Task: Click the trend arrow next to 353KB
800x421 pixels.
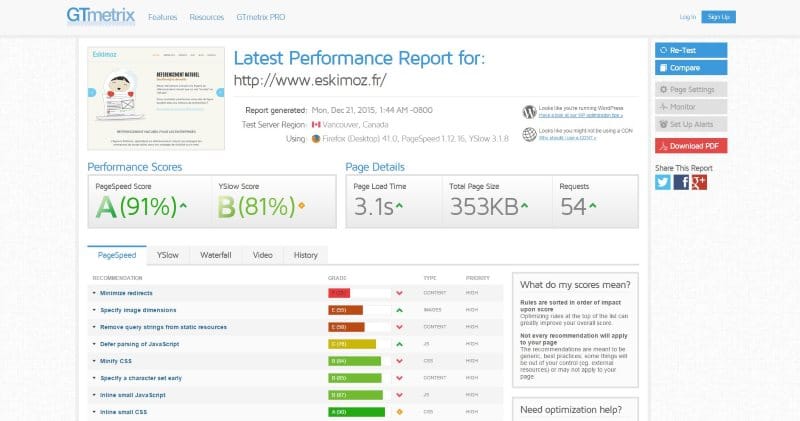Action: tap(524, 206)
